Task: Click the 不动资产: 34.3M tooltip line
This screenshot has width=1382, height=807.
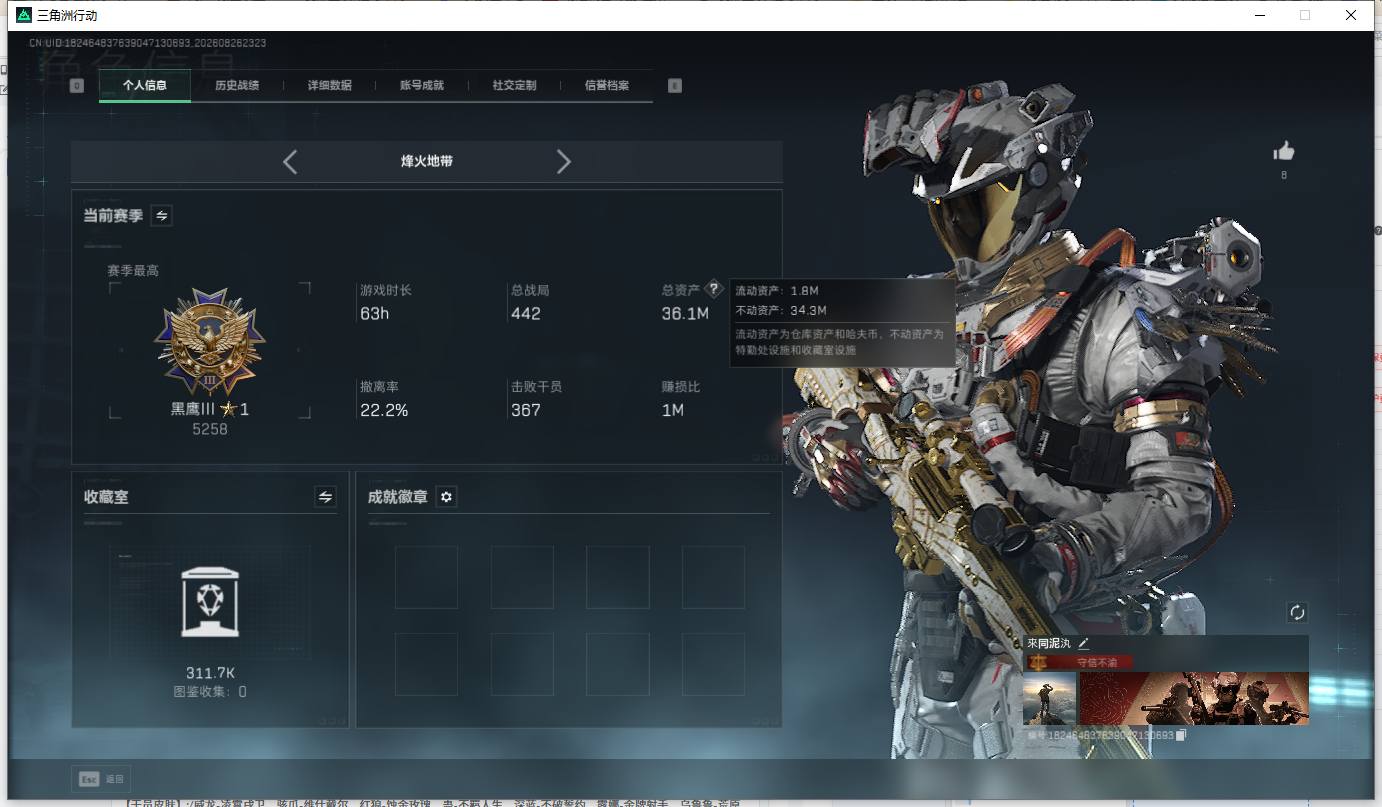Action: pos(781,311)
